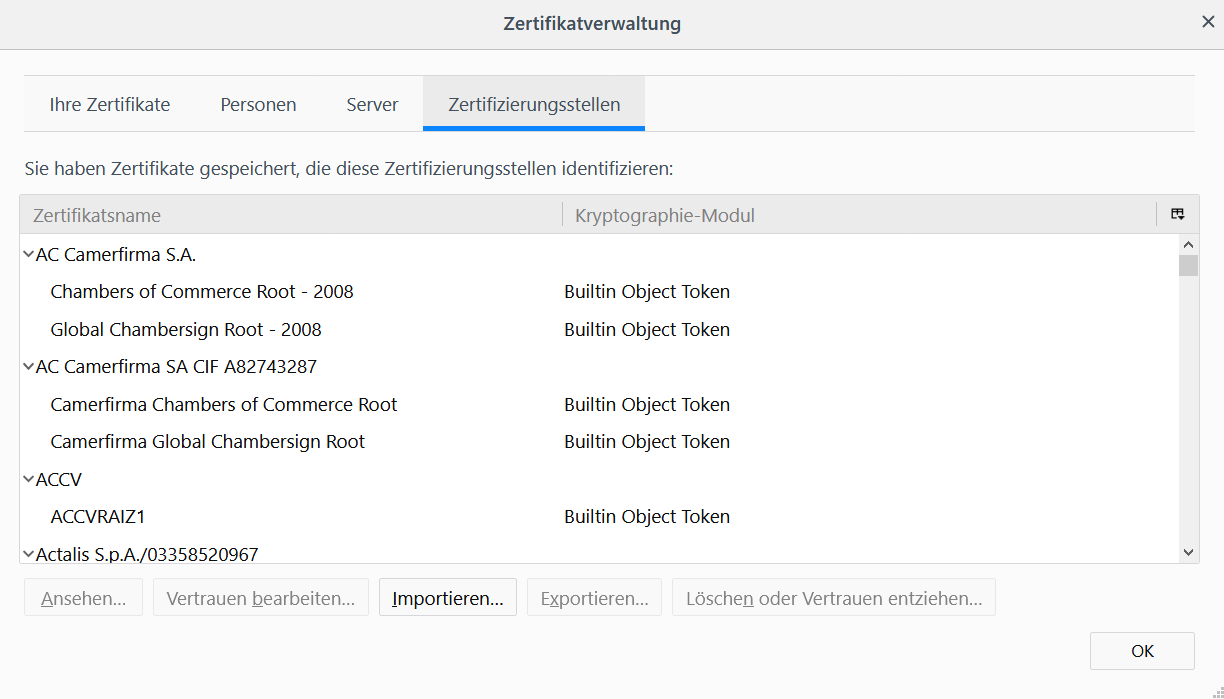Select the AC Camerfirma S.A. row label
1224x699 pixels.
pyautogui.click(x=116, y=254)
